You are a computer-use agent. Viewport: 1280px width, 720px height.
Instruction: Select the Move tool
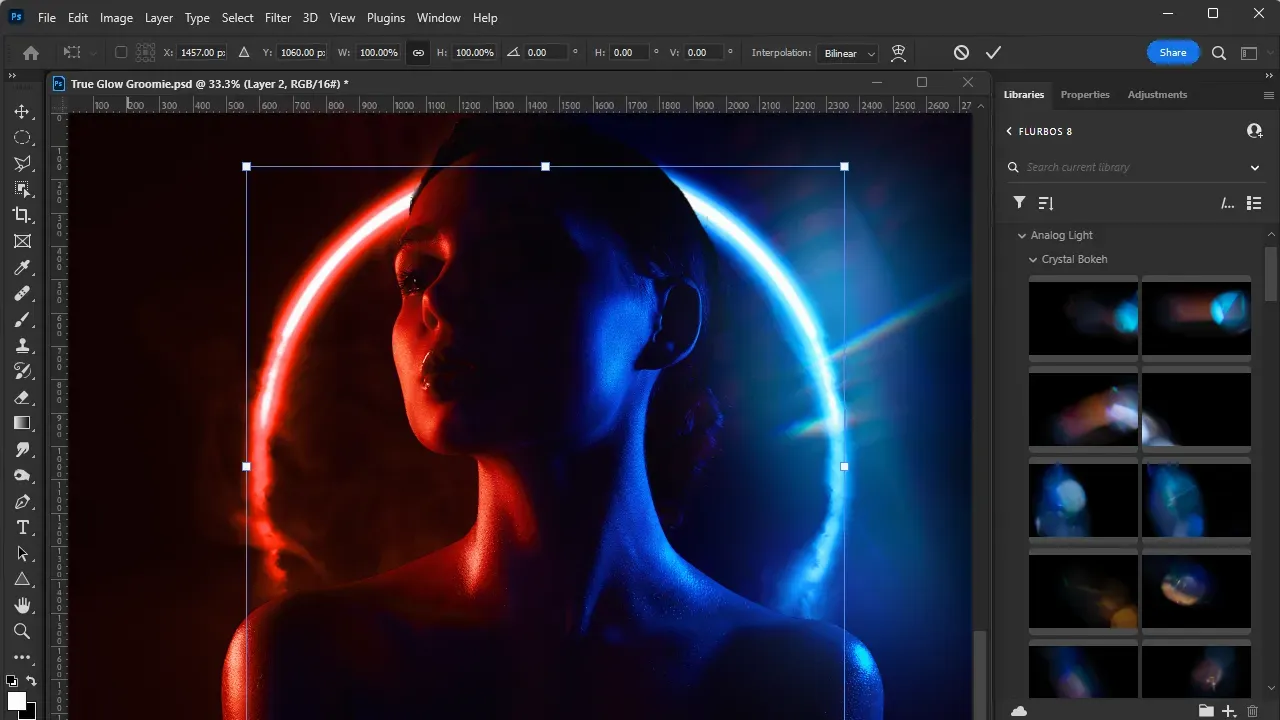(22, 112)
